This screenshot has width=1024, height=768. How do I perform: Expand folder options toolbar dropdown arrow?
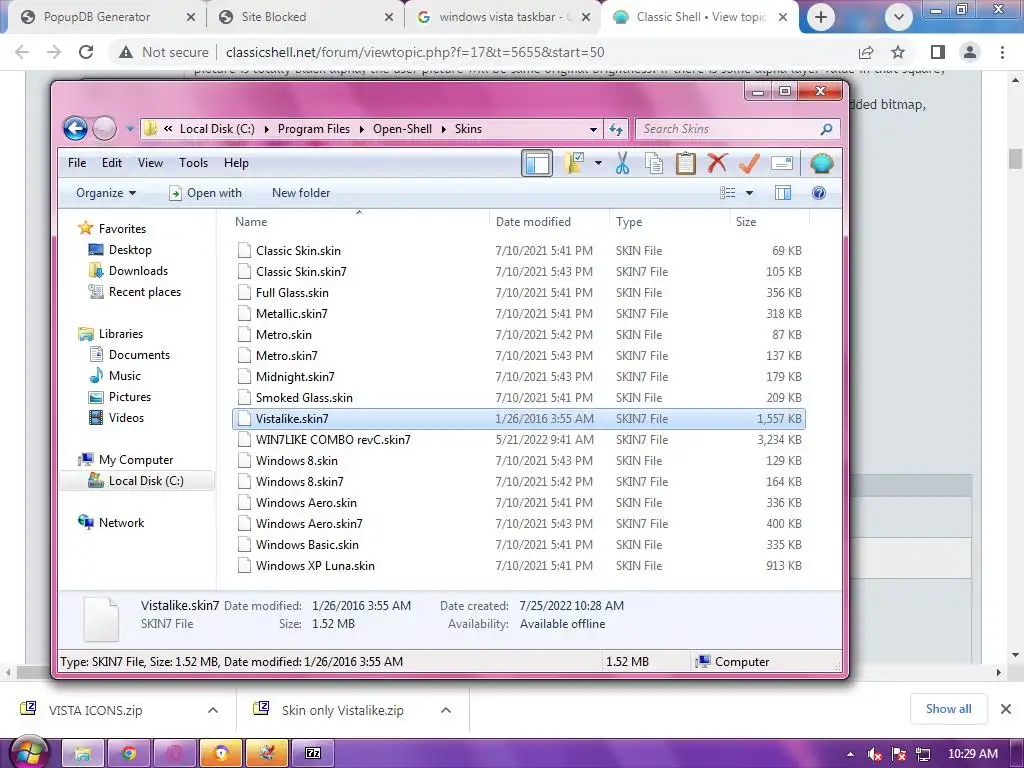click(598, 163)
